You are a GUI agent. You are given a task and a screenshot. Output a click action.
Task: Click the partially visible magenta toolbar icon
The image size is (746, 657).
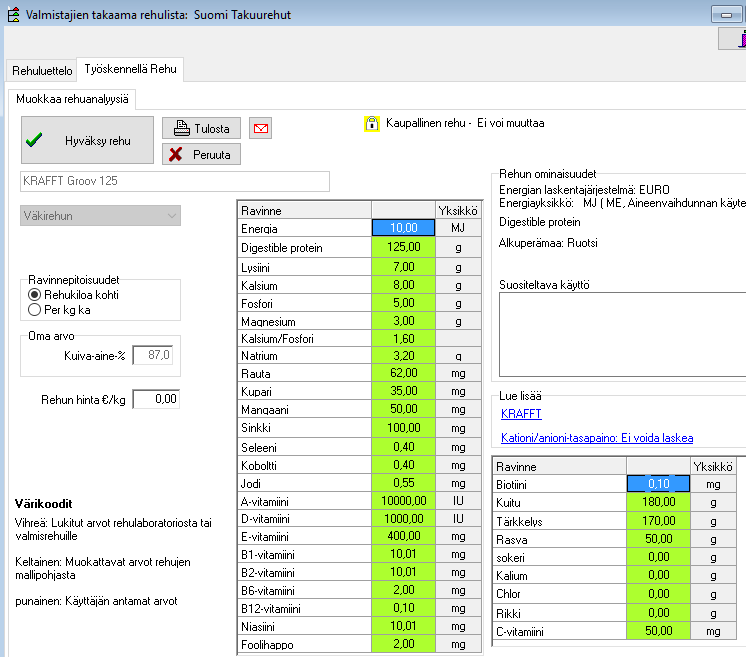(742, 39)
